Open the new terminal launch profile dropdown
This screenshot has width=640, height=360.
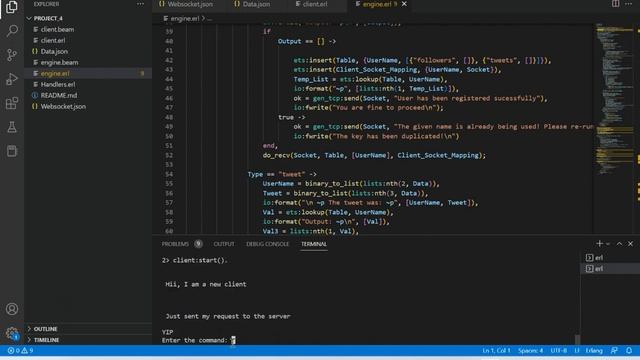pos(608,244)
